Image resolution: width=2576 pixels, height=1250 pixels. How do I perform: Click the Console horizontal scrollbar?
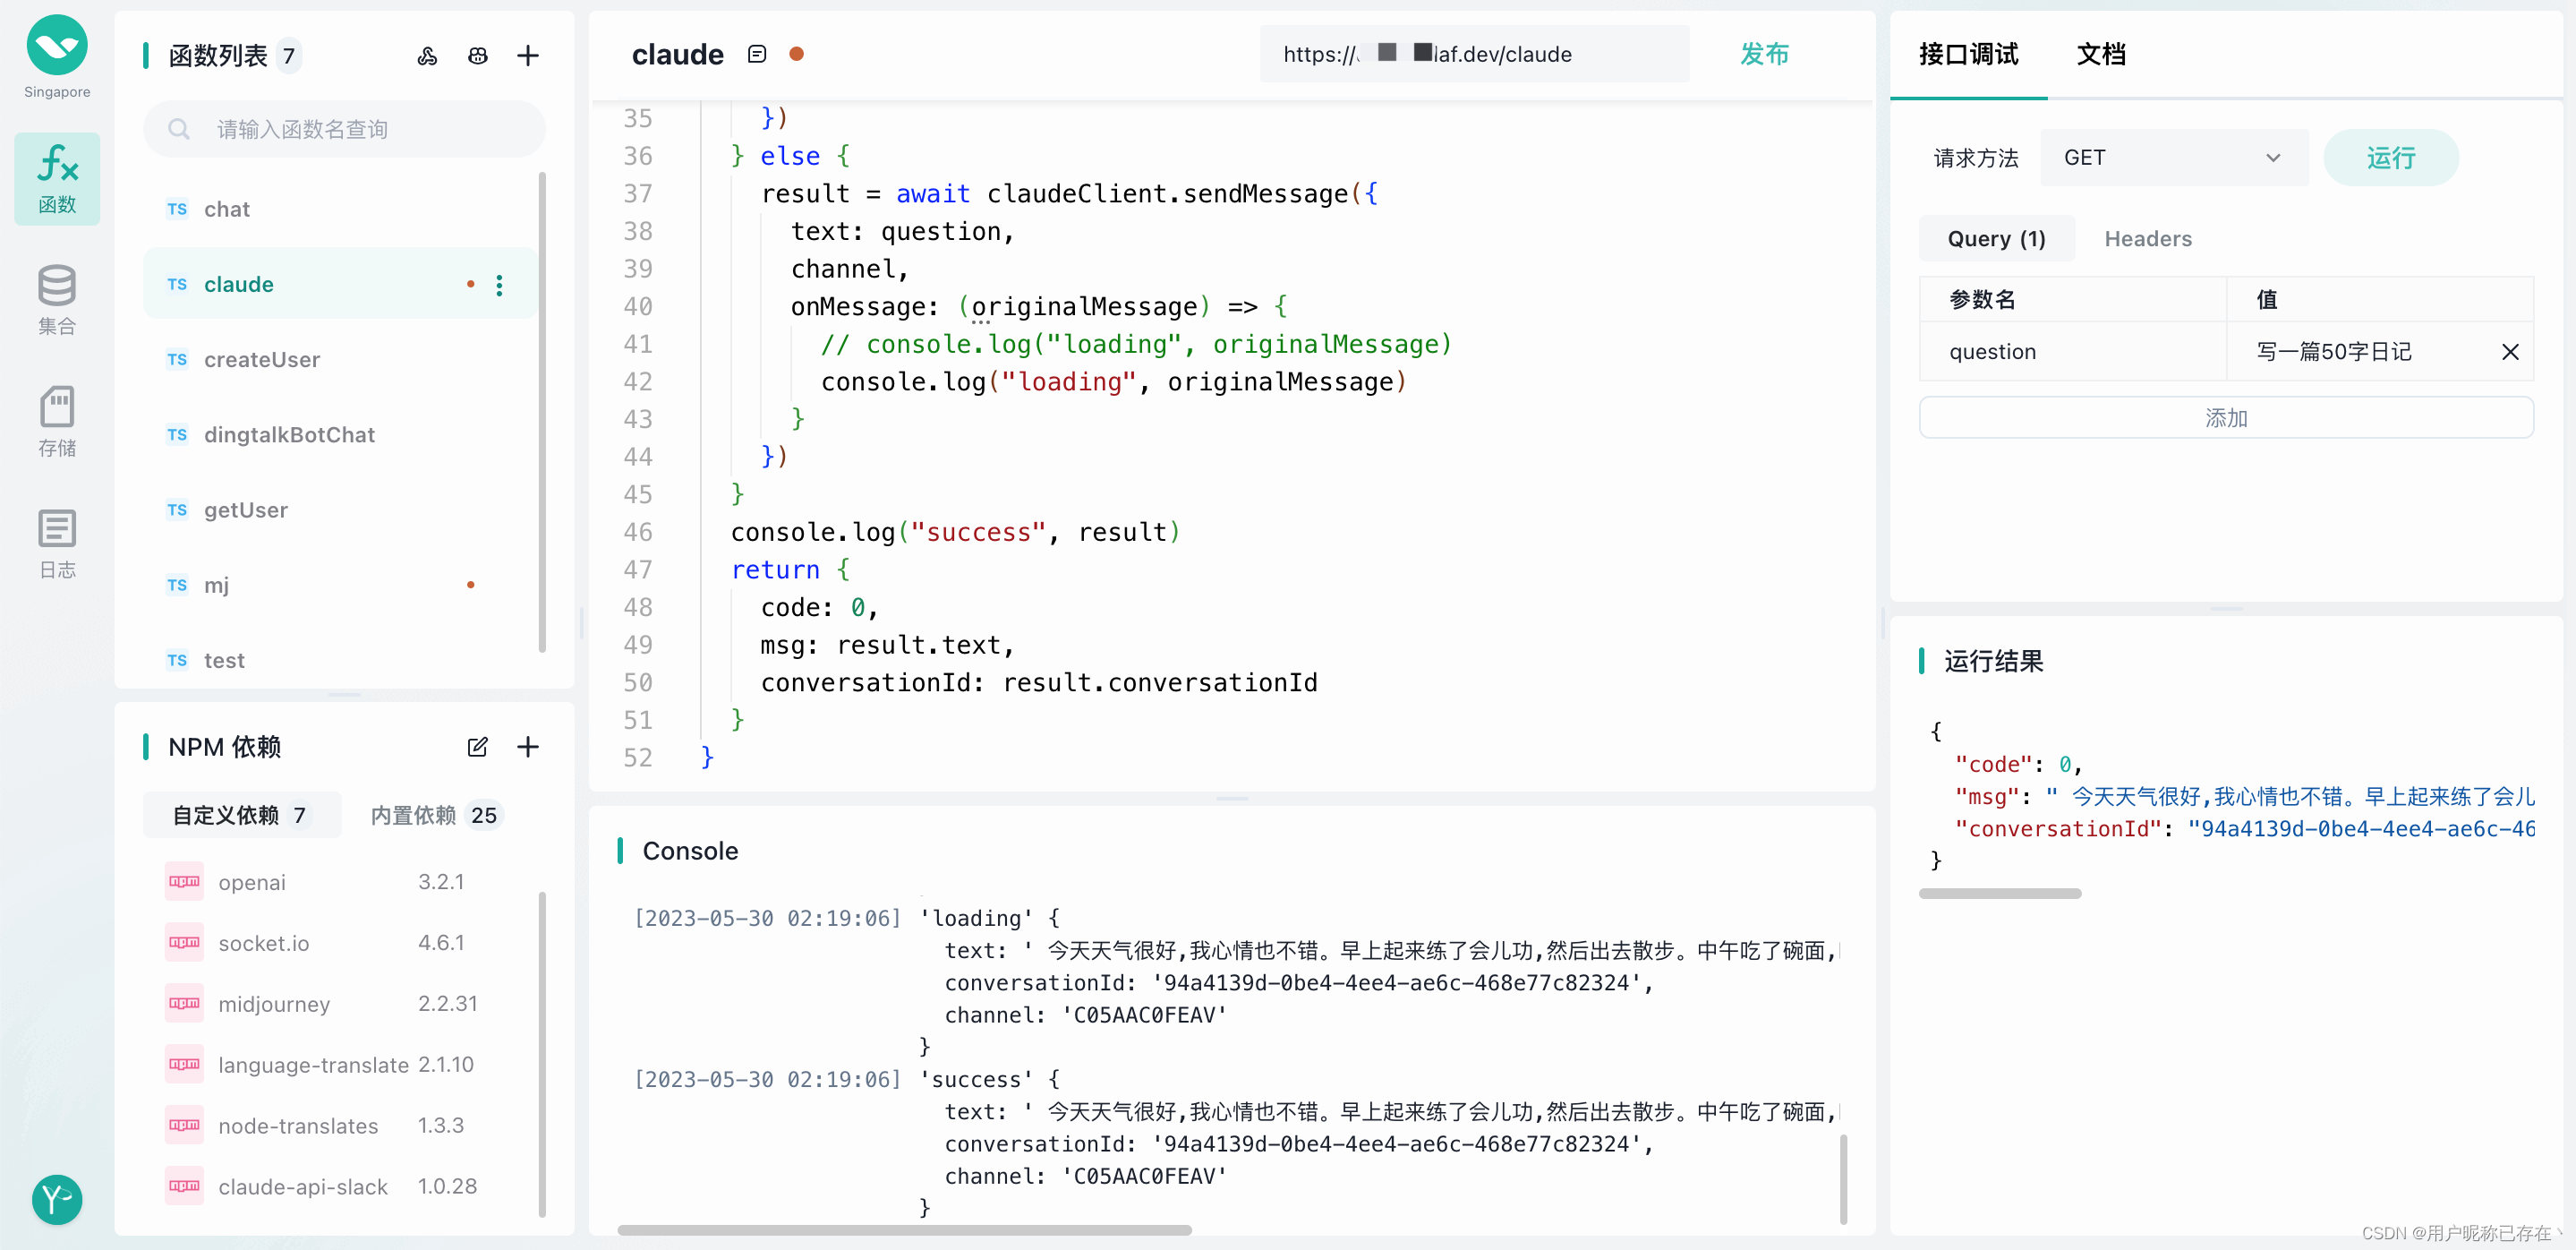[x=904, y=1229]
